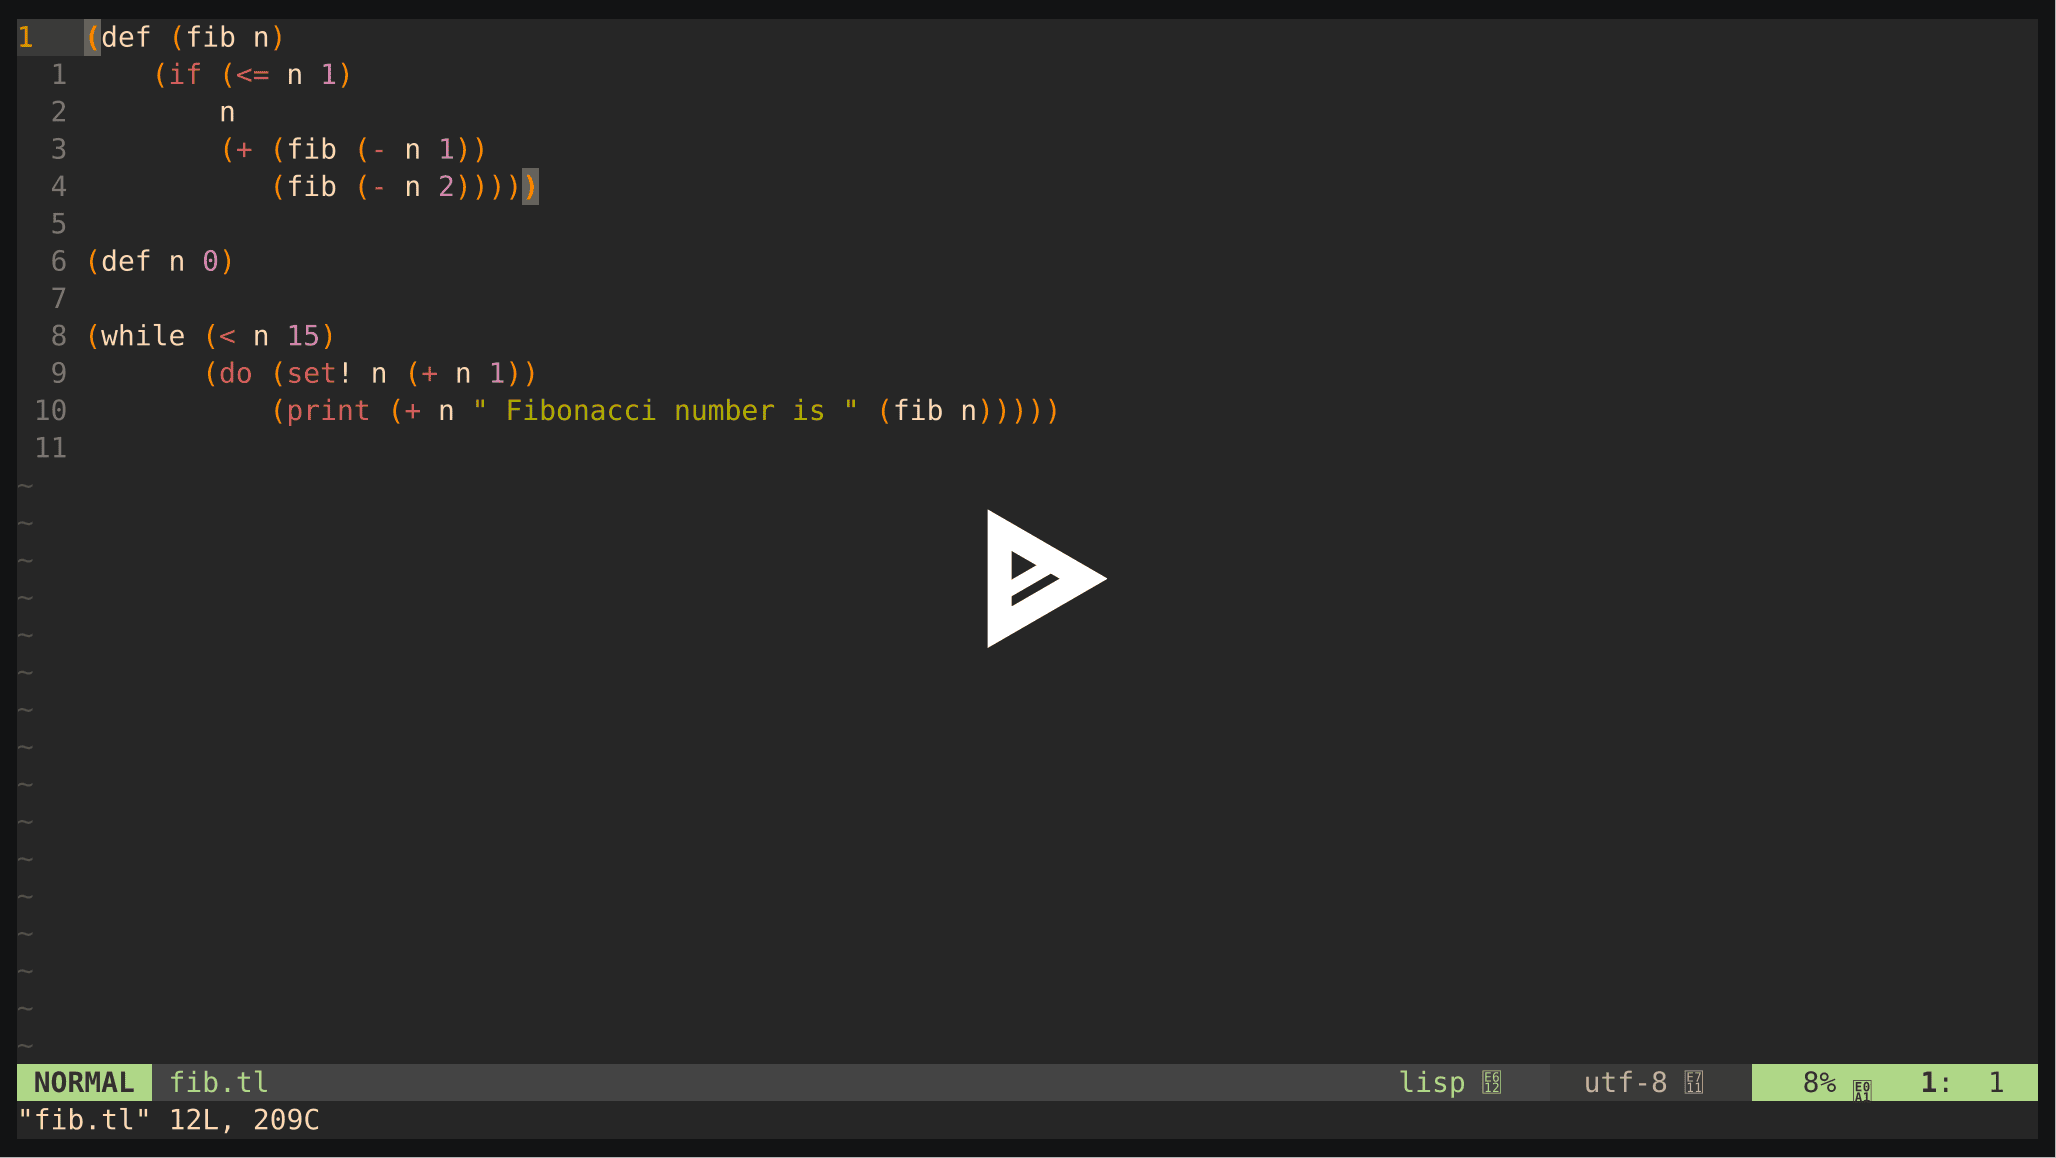Viewport: 2056px width, 1158px height.
Task: Click the "if" keyword
Action: pos(185,74)
